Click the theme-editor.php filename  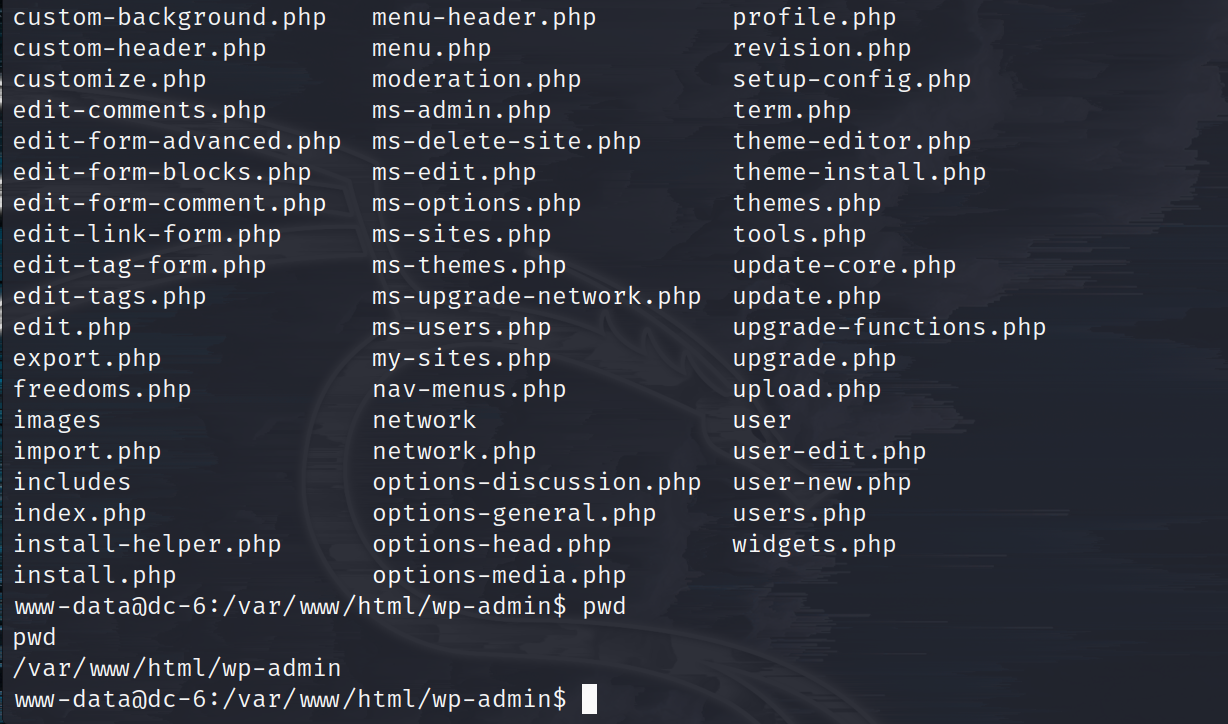[851, 142]
